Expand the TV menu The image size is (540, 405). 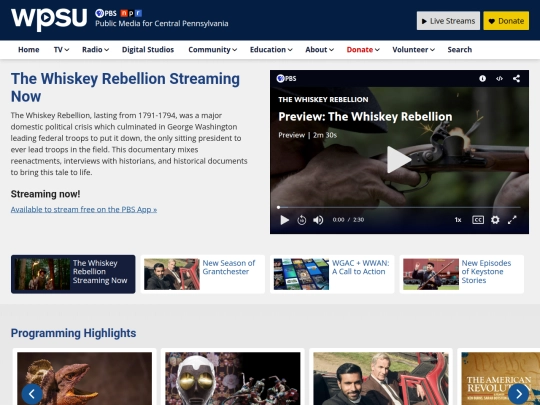point(61,50)
